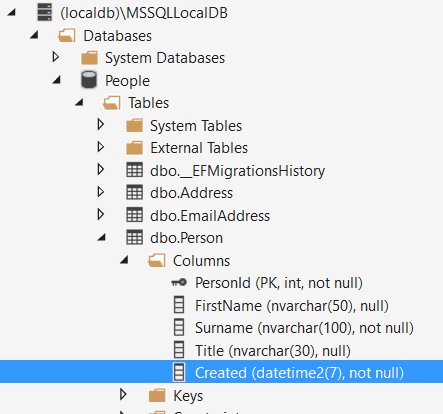Viewport: 443px width, 414px height.
Task: Click the table icon next to dbo.__EFMigrationsHistory
Action: [135, 170]
